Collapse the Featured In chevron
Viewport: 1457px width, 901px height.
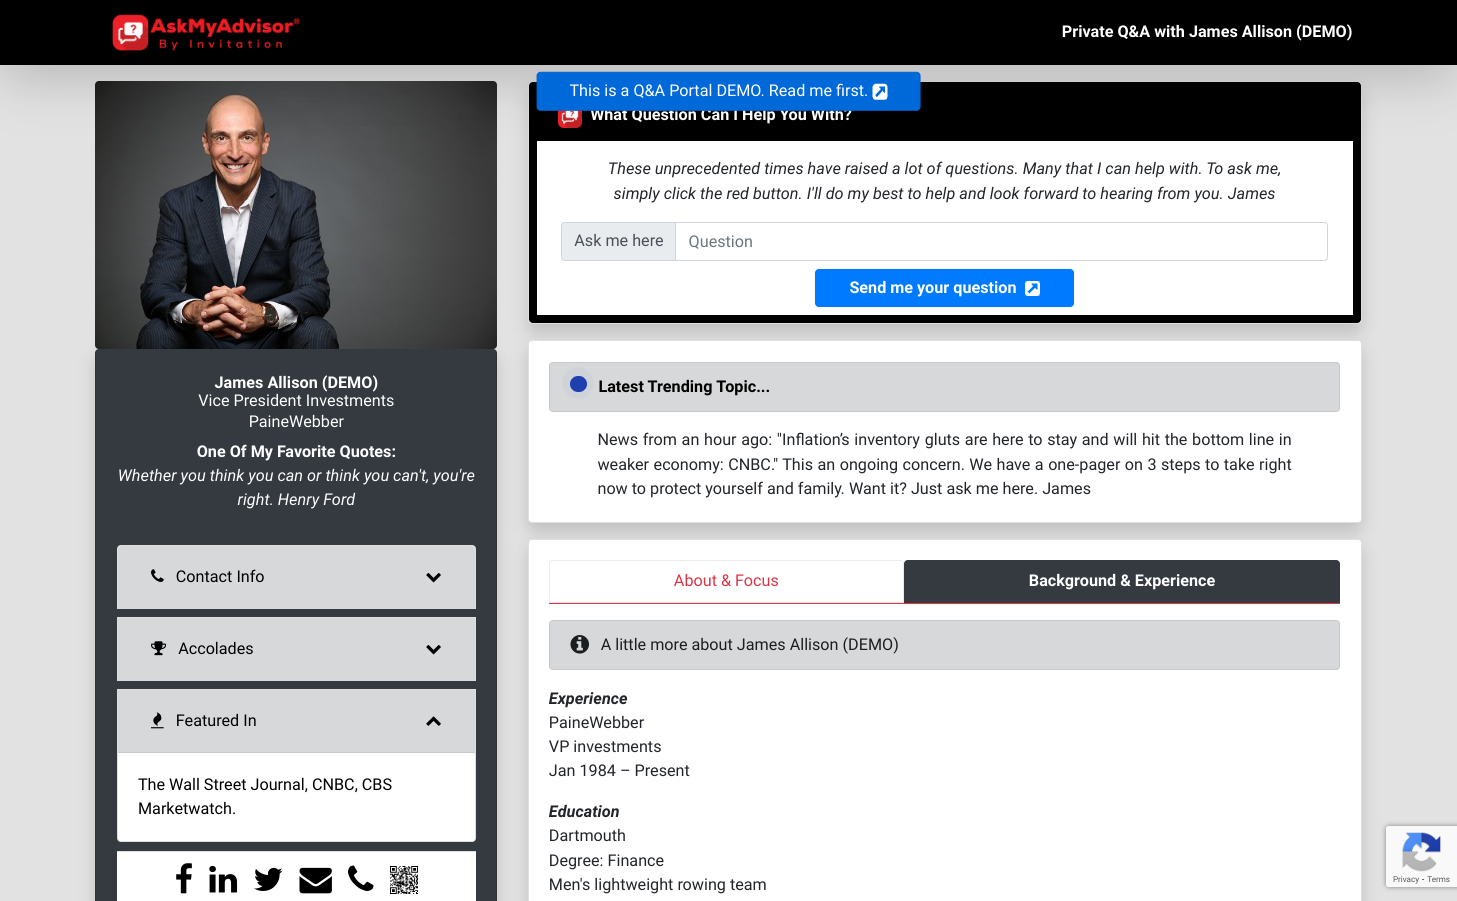pos(434,721)
